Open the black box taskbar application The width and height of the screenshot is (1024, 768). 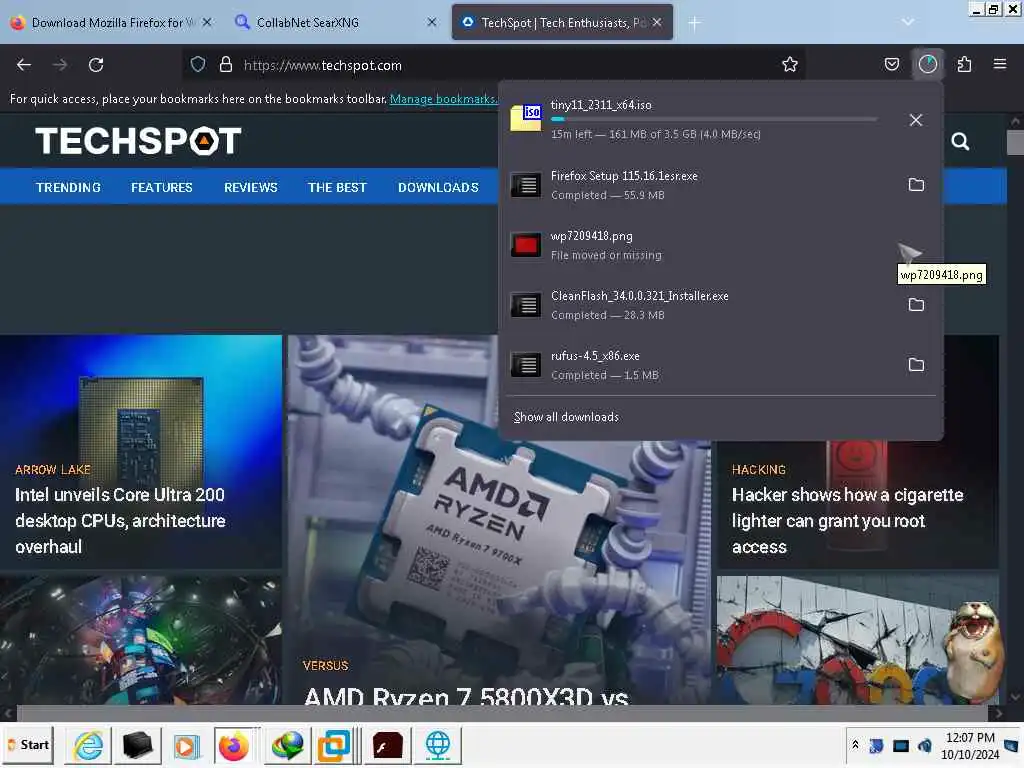138,745
